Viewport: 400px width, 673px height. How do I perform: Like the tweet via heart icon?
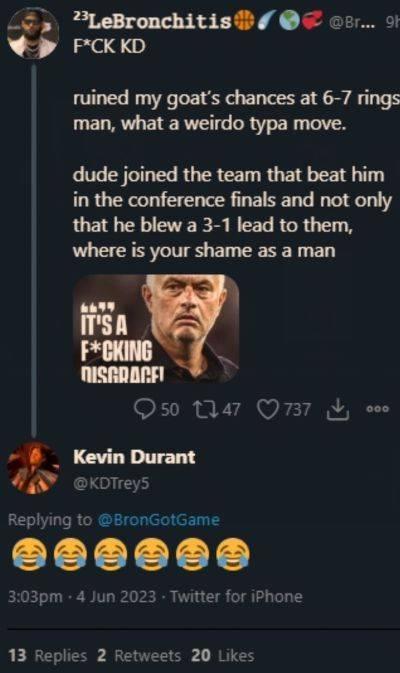(x=268, y=409)
